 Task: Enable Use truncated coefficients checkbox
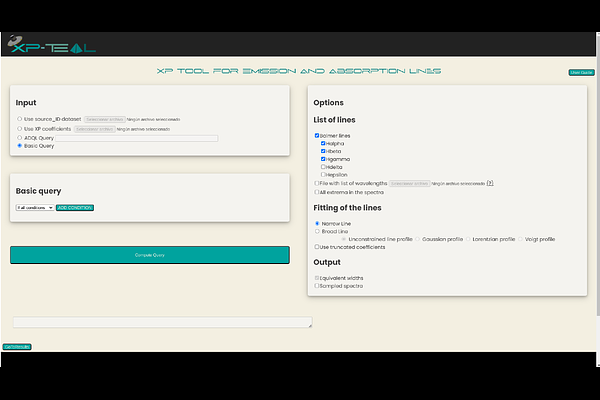pos(317,247)
